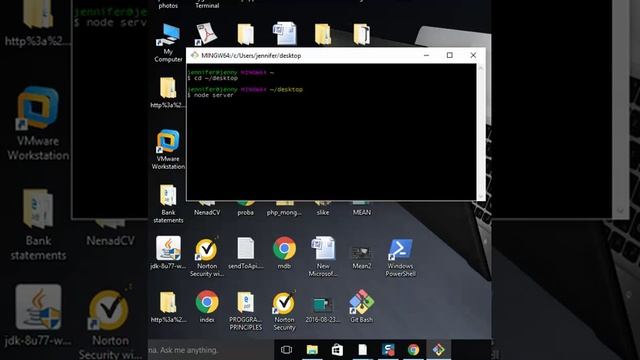This screenshot has height=360, width=640.
Task: Open the PDF shortcut icon beside My Computer
Action: pos(207,33)
